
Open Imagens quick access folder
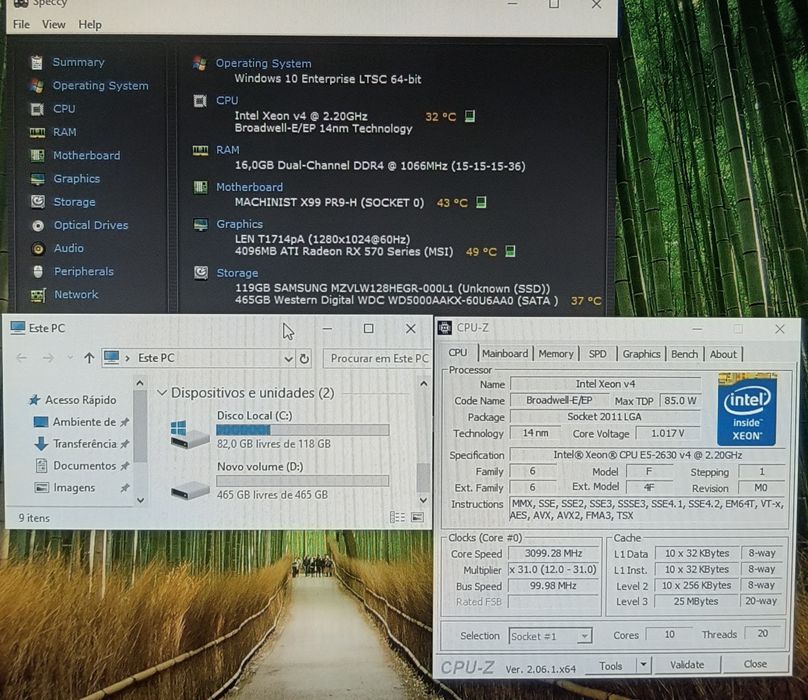tap(80, 488)
